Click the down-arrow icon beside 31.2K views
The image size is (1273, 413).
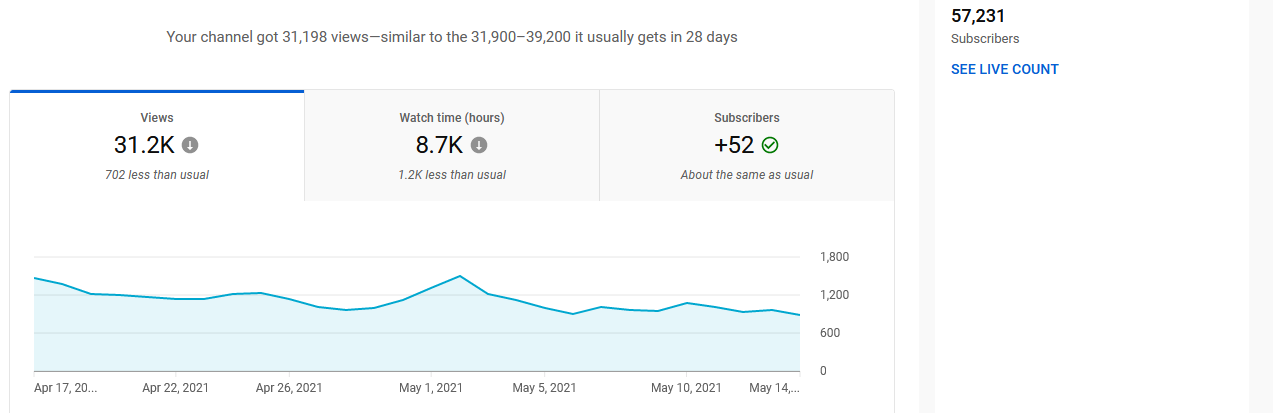(x=190, y=145)
